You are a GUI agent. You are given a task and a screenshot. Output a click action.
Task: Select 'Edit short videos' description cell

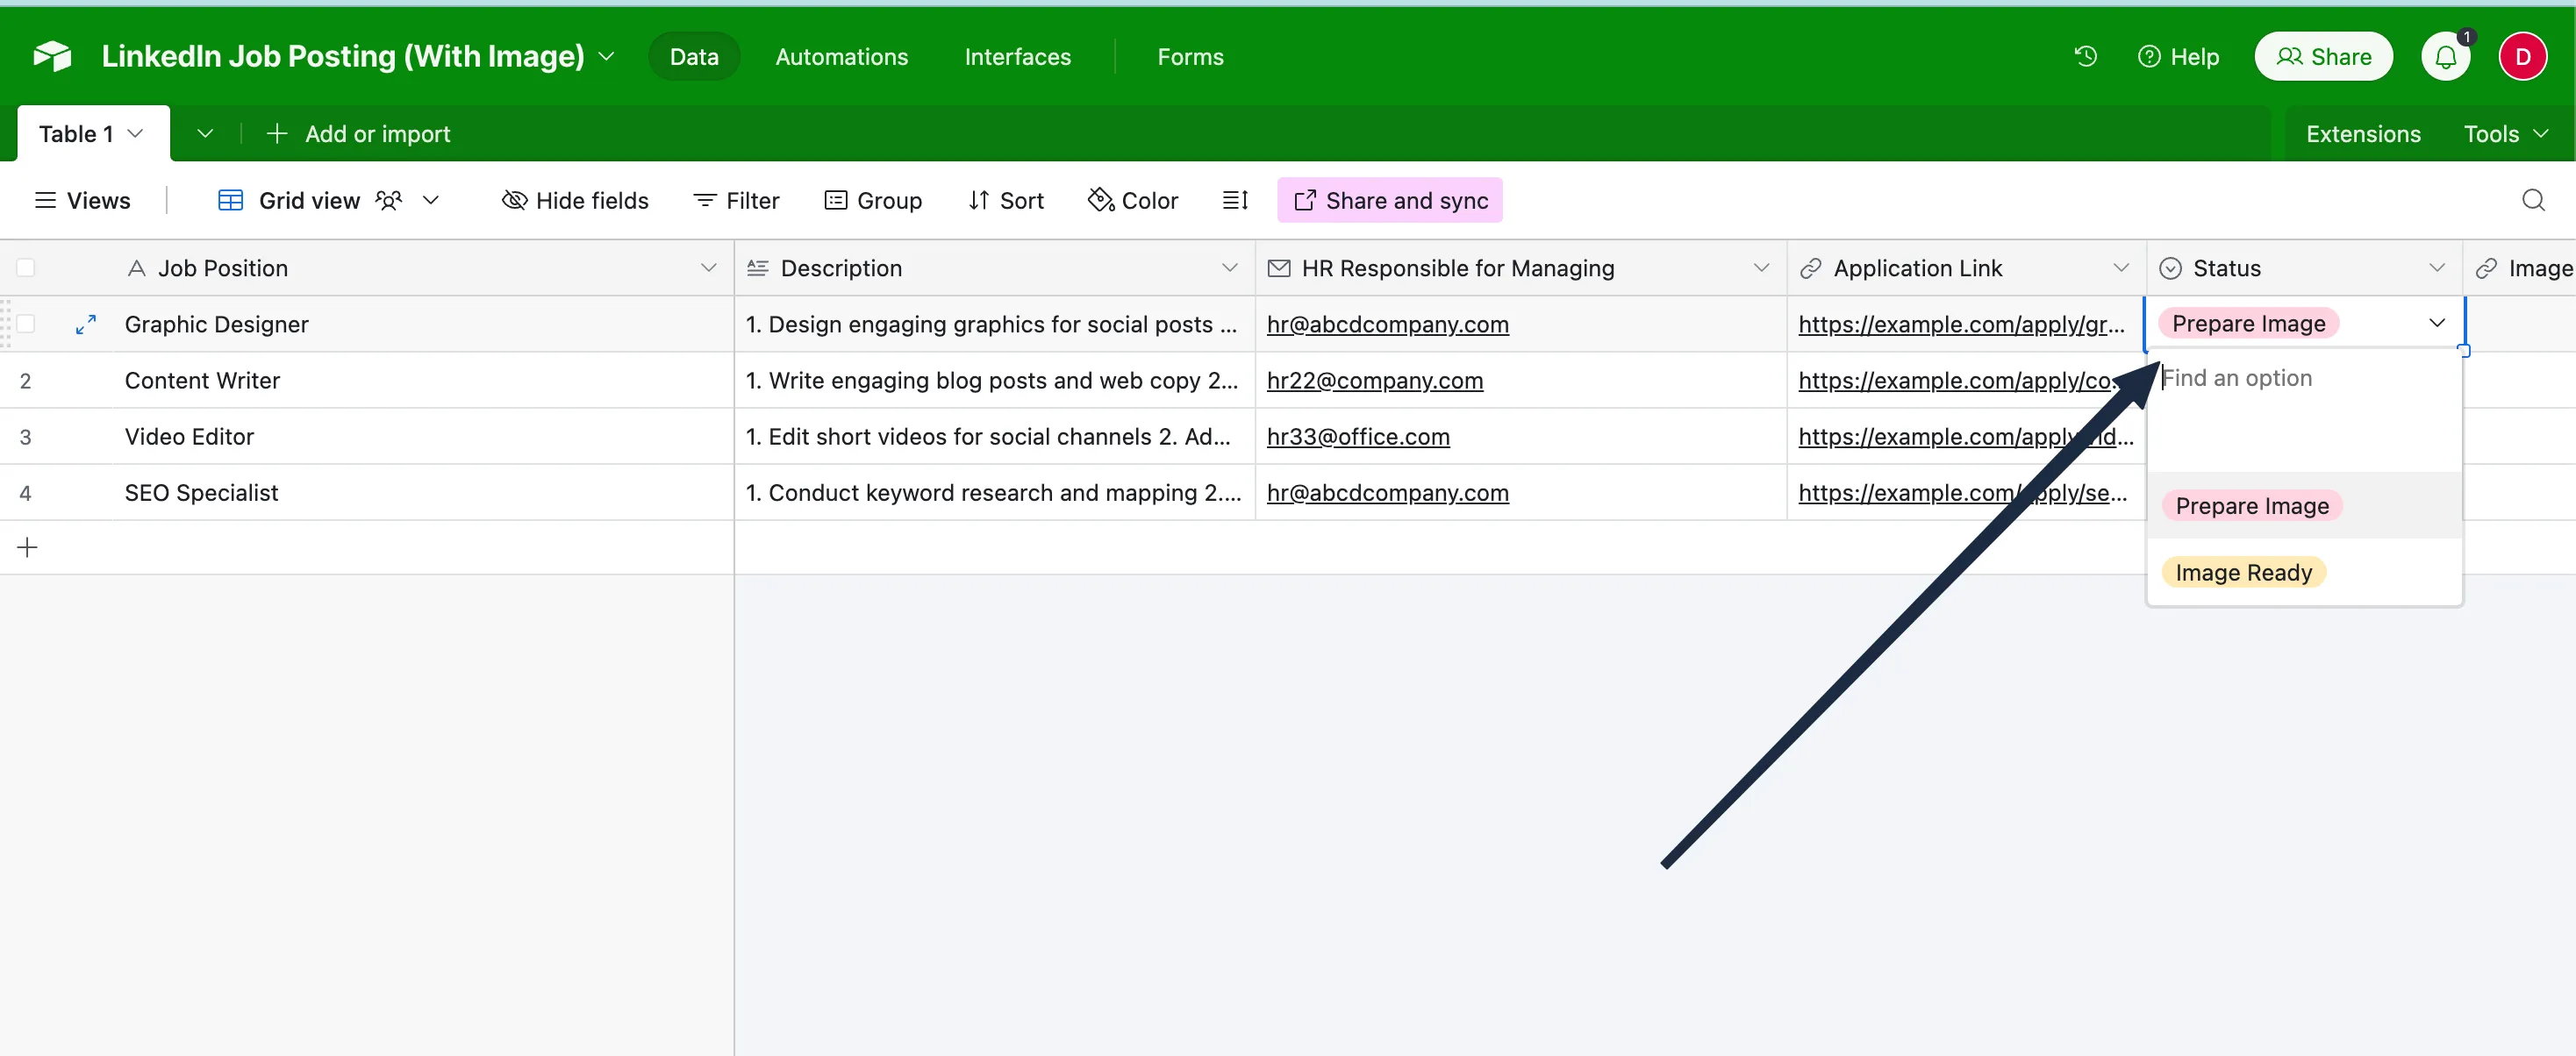click(x=994, y=436)
